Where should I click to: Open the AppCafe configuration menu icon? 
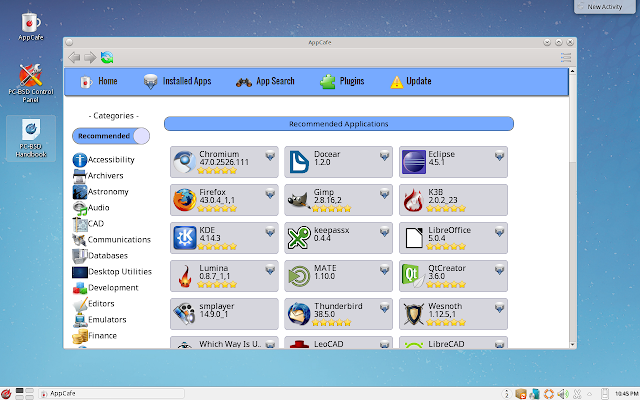566,58
